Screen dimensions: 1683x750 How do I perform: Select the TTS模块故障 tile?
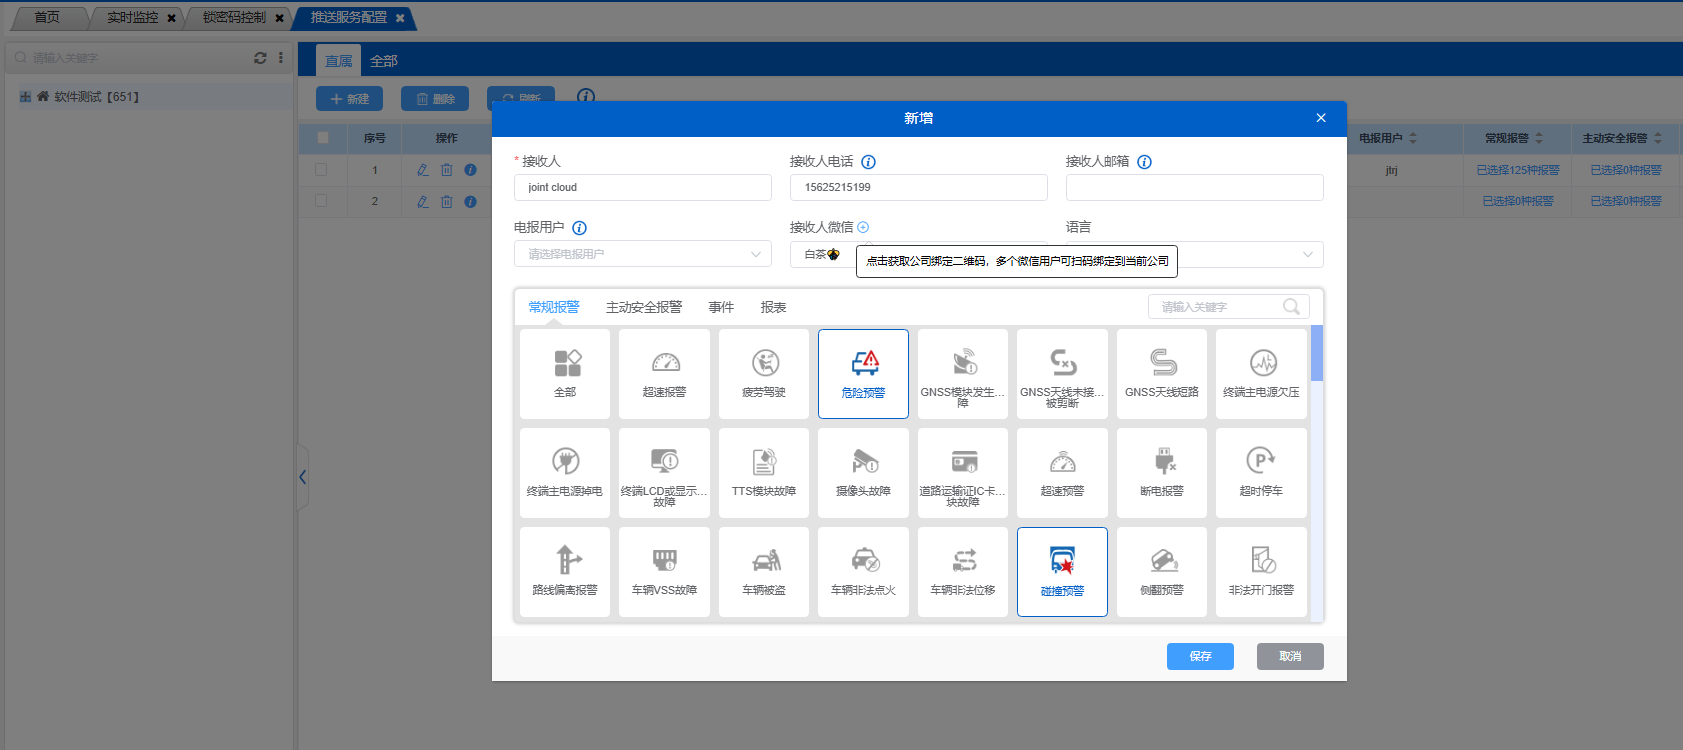[x=764, y=473]
